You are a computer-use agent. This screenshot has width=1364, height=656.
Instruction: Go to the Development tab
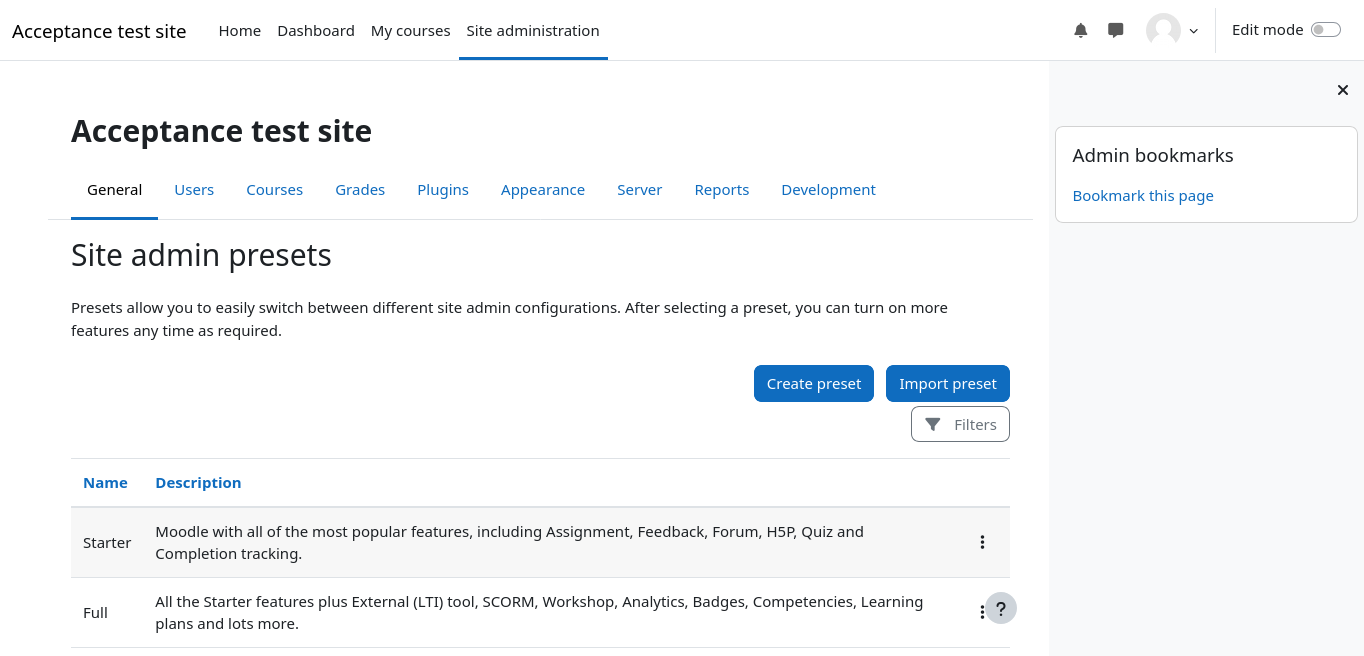(x=828, y=190)
